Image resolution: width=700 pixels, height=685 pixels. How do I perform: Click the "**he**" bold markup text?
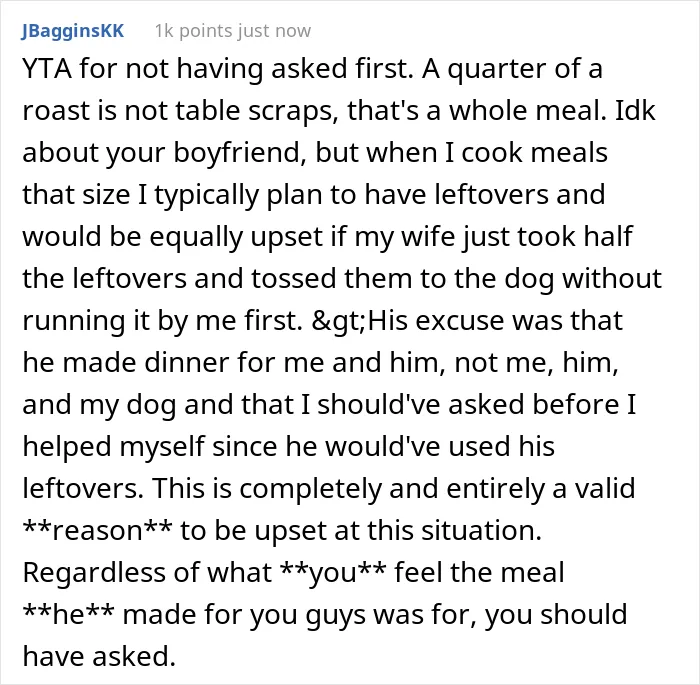pyautogui.click(x=68, y=614)
